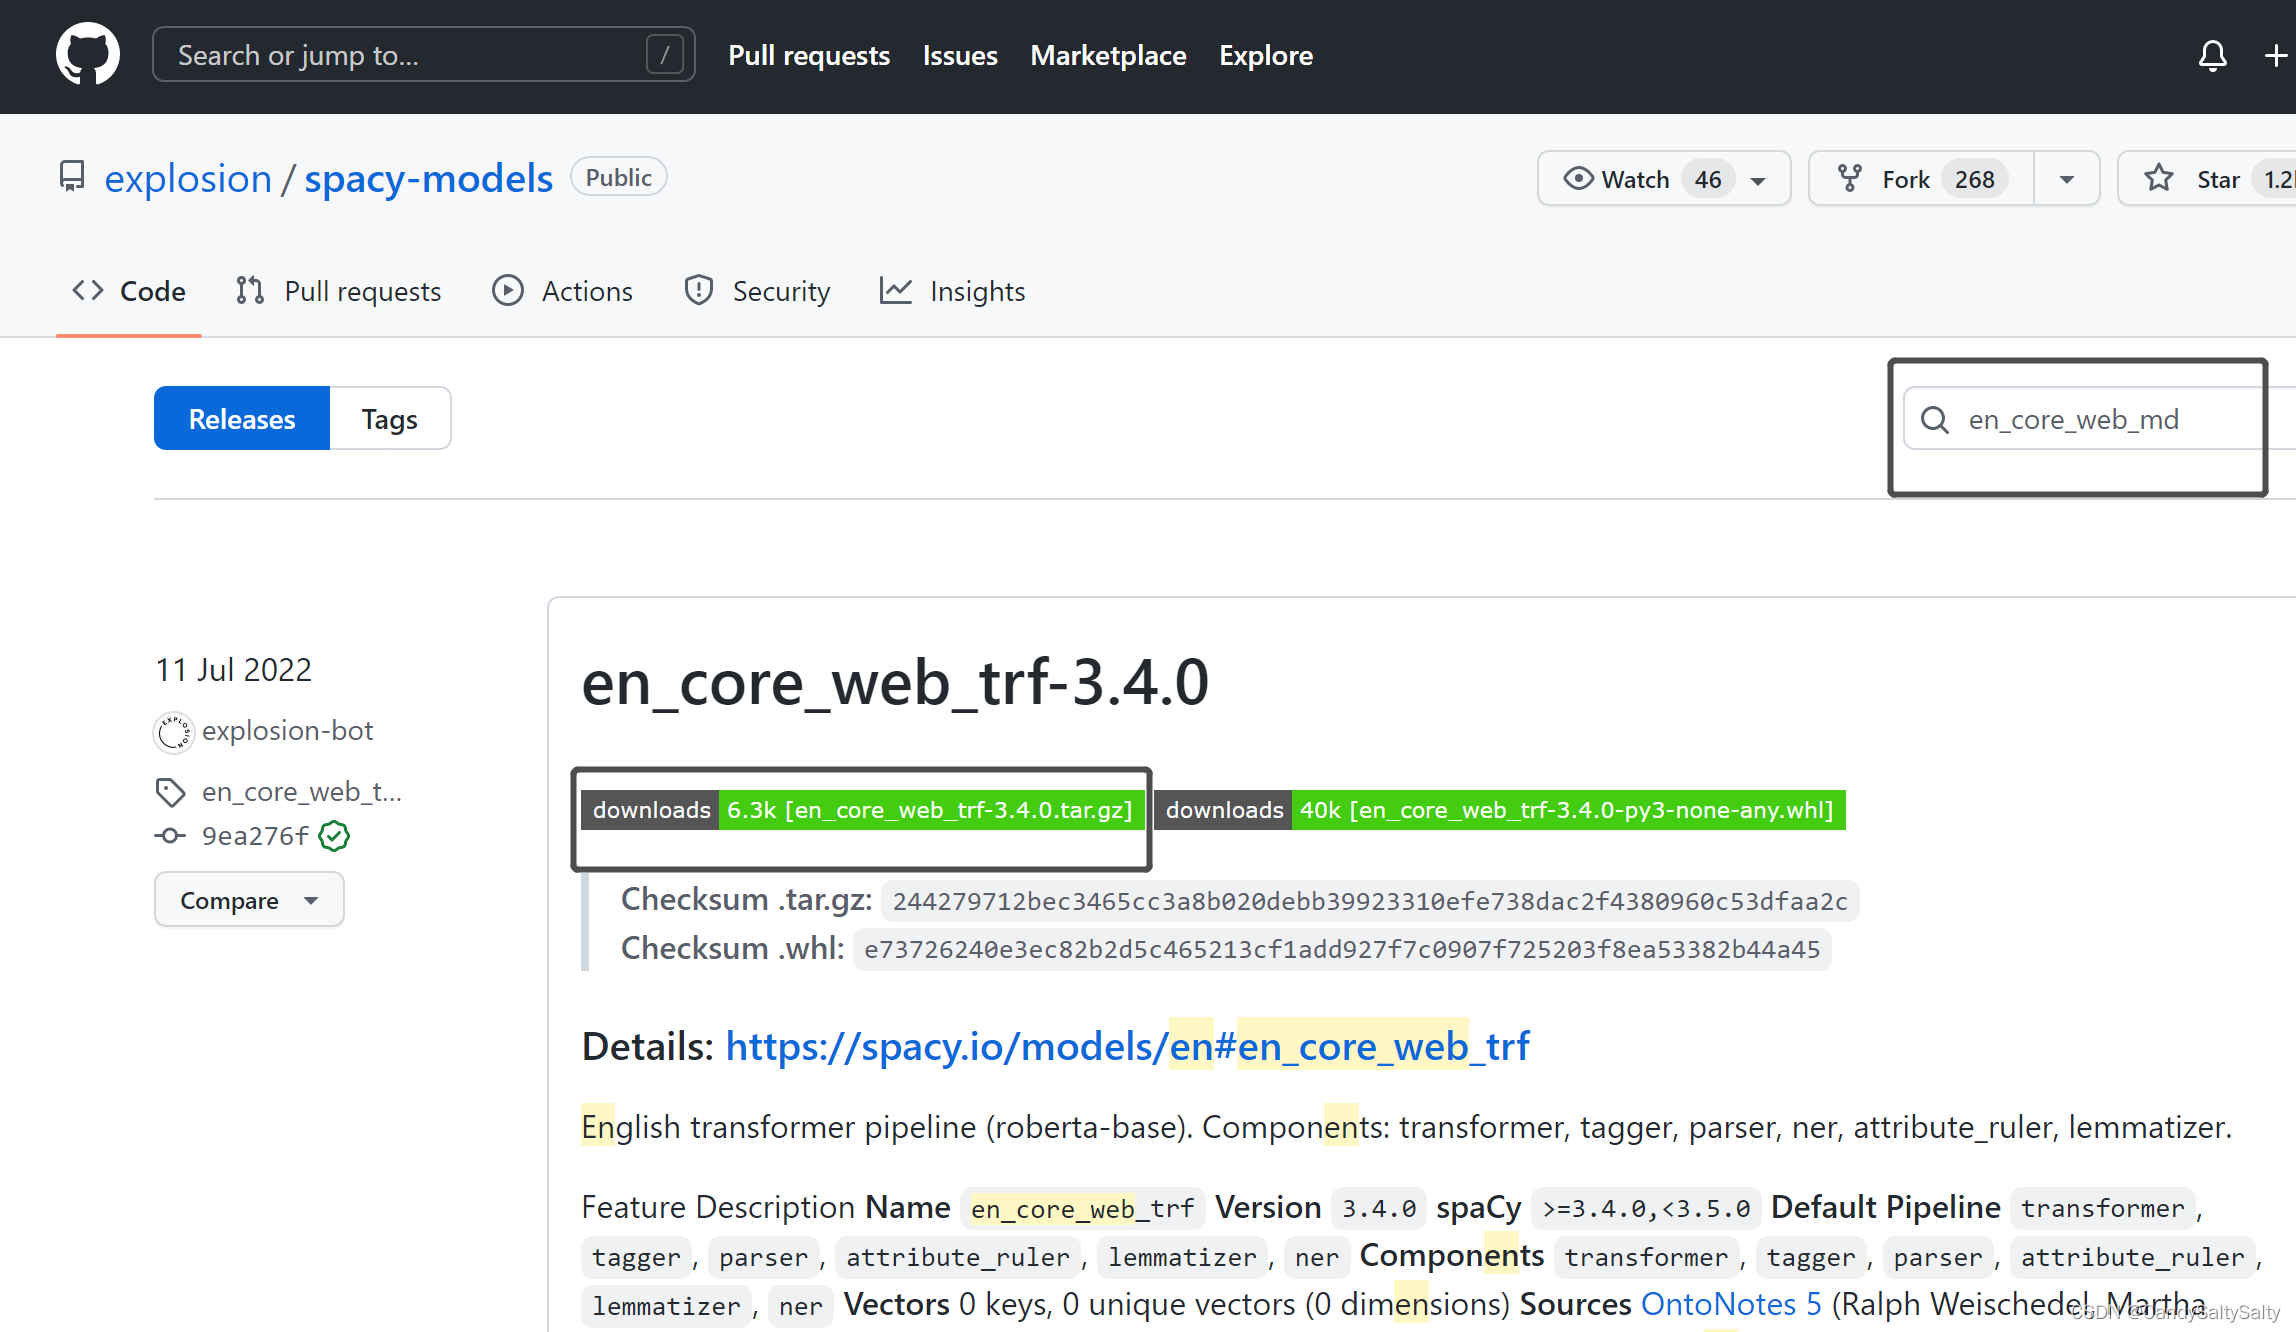Switch to the Tags tab
The height and width of the screenshot is (1332, 2296).
tap(389, 418)
